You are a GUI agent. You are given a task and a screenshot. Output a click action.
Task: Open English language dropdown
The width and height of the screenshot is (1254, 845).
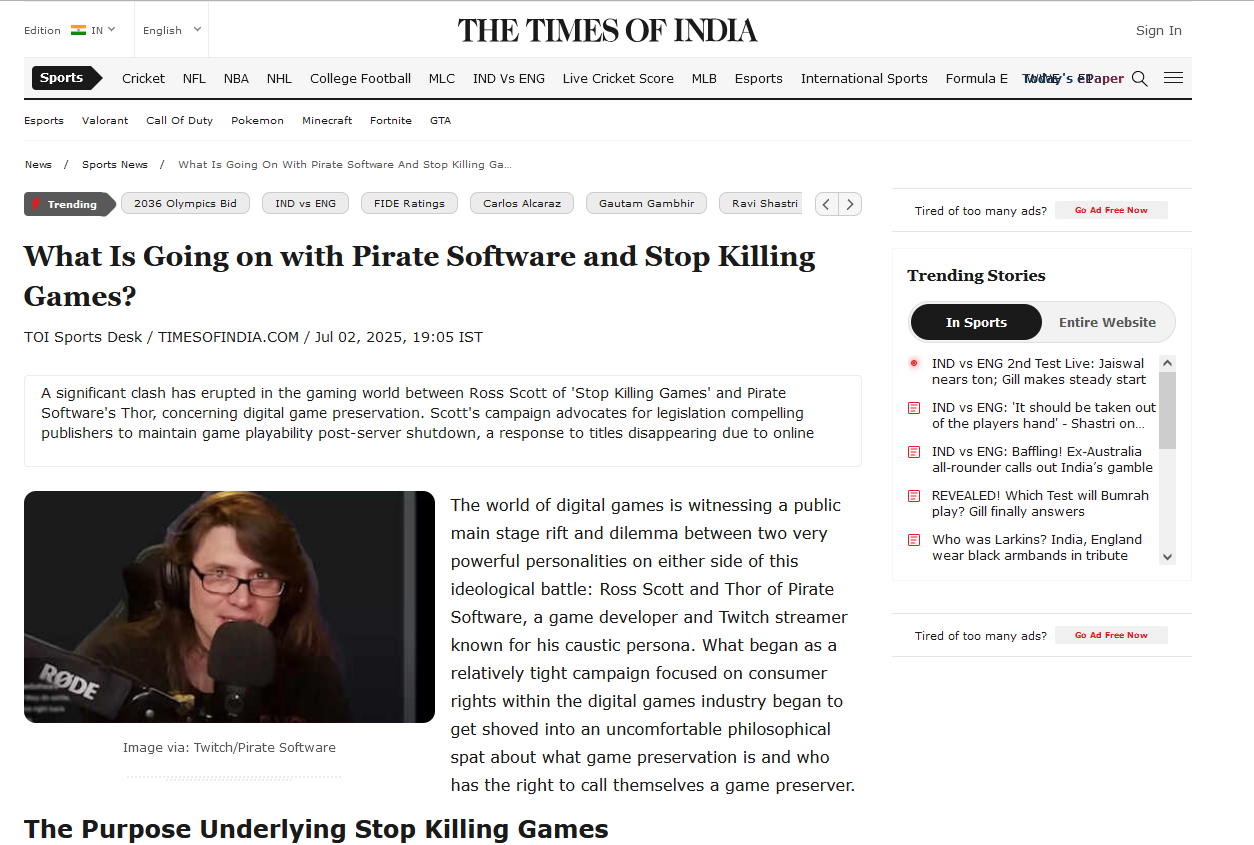coord(172,30)
